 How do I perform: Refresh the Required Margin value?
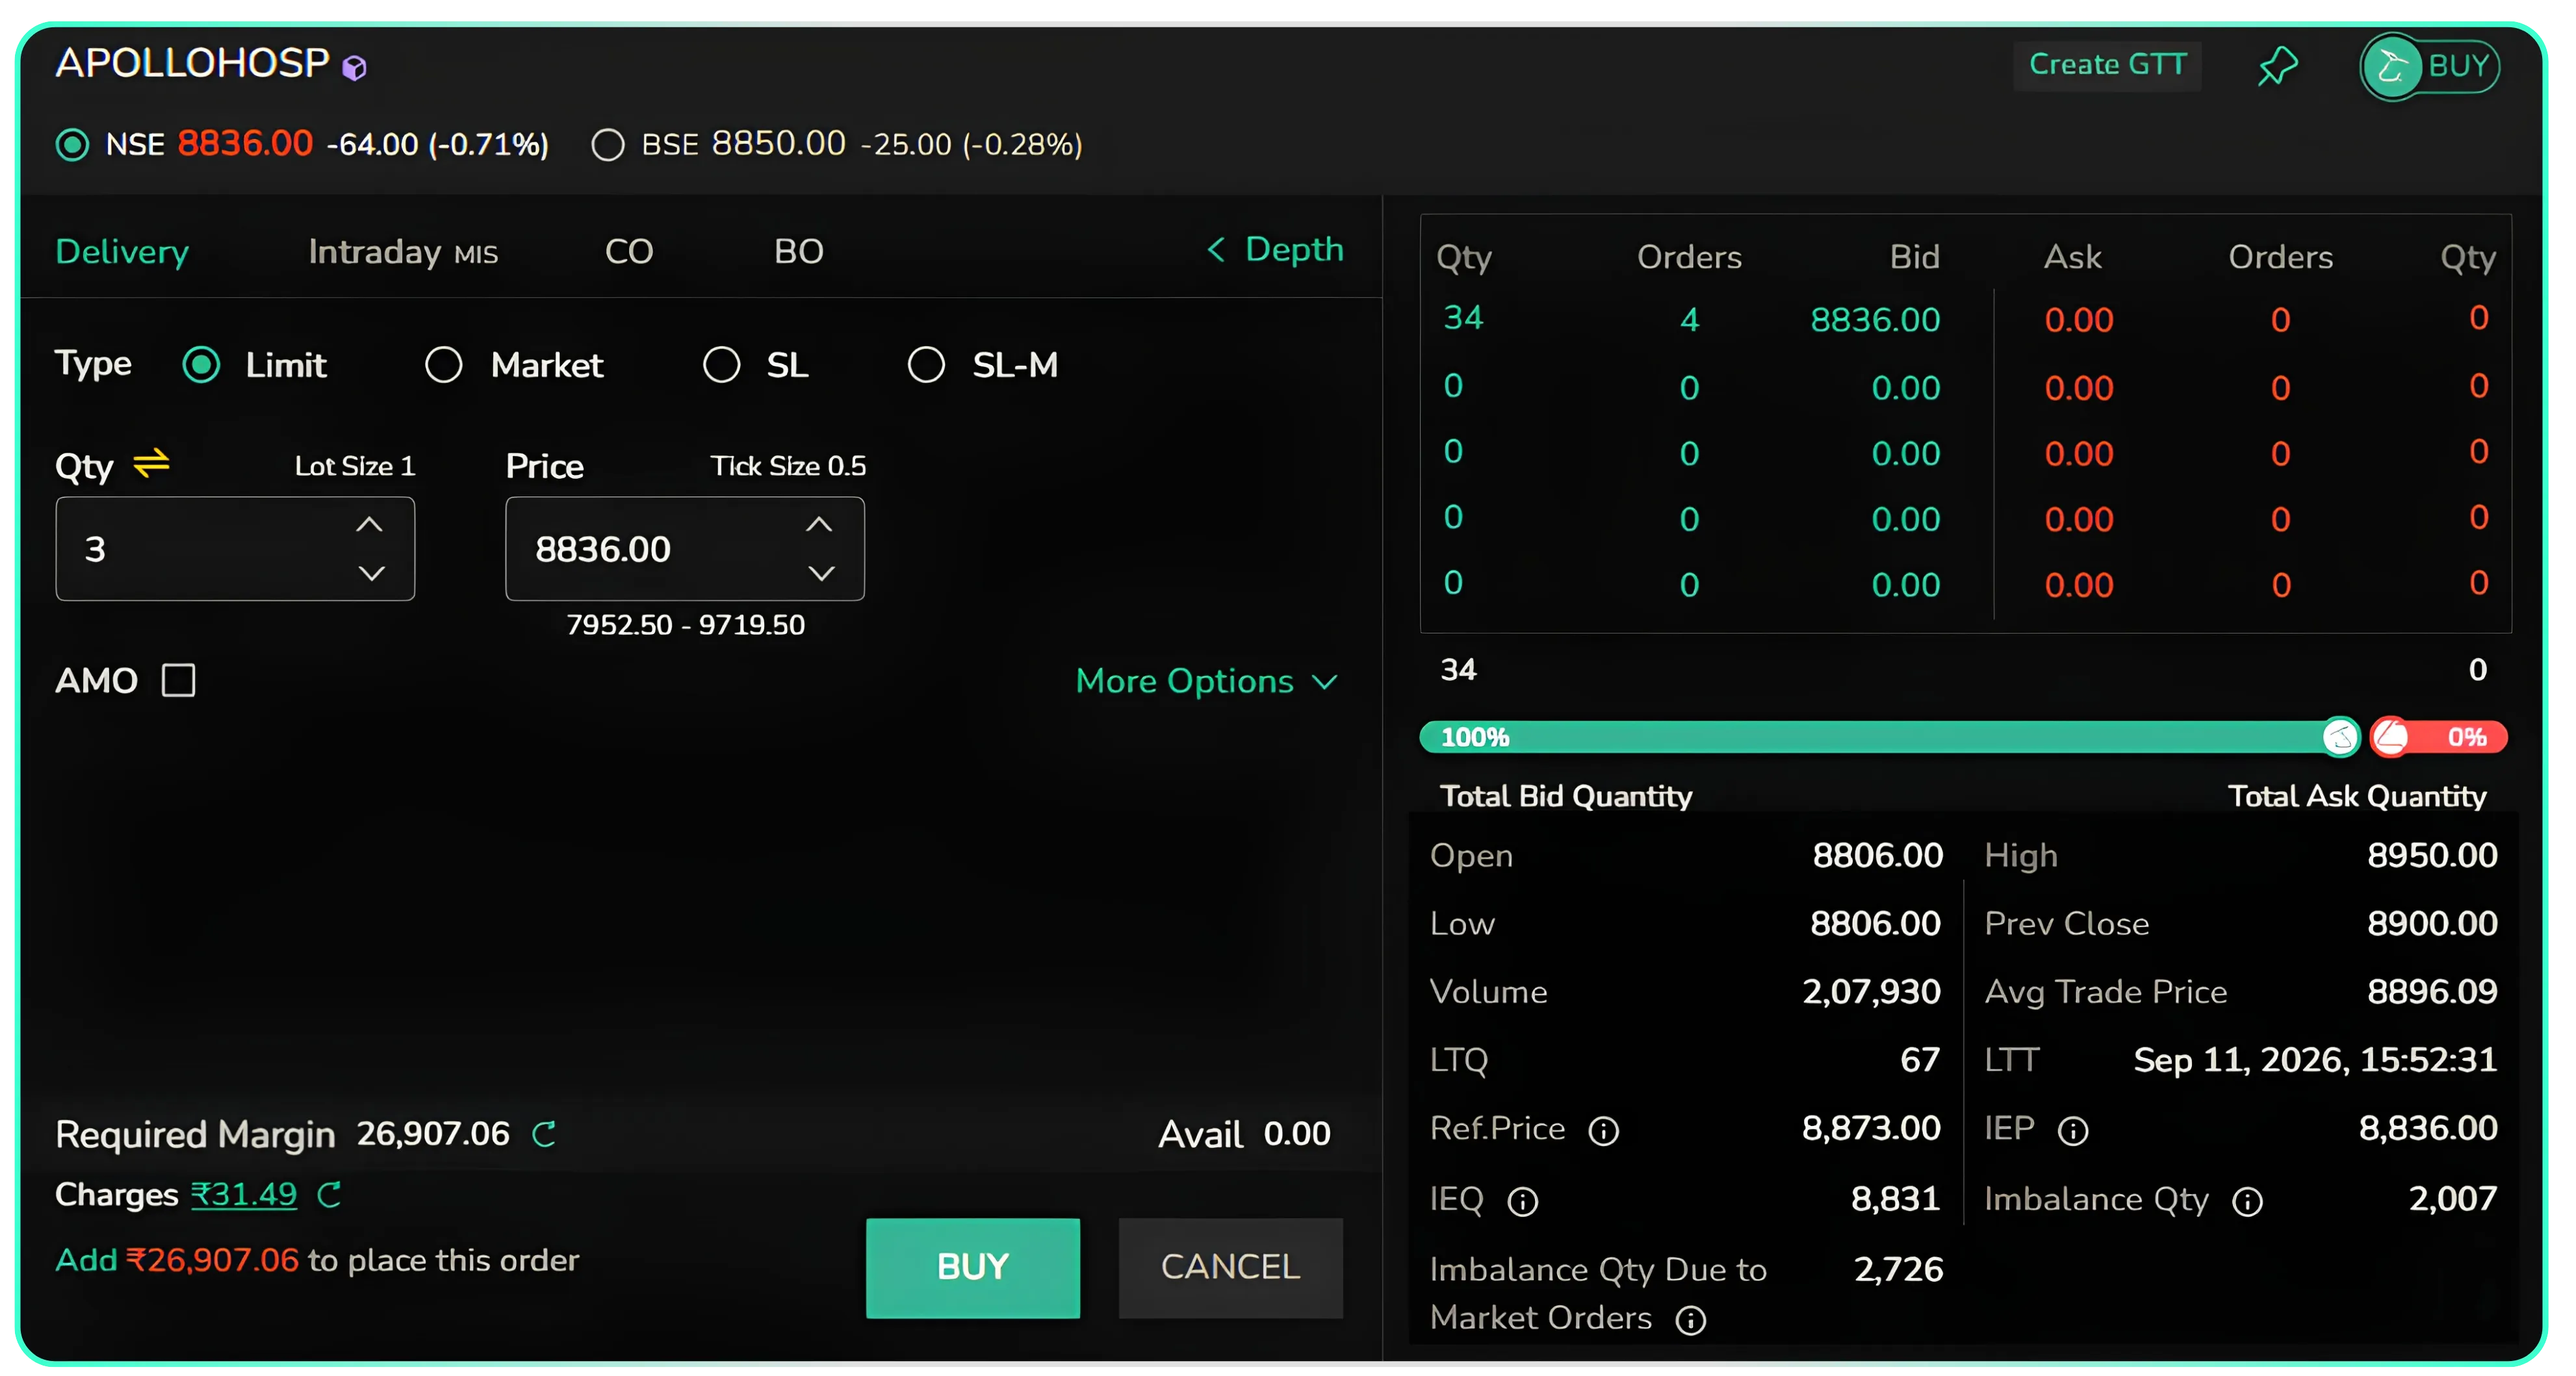point(544,1134)
